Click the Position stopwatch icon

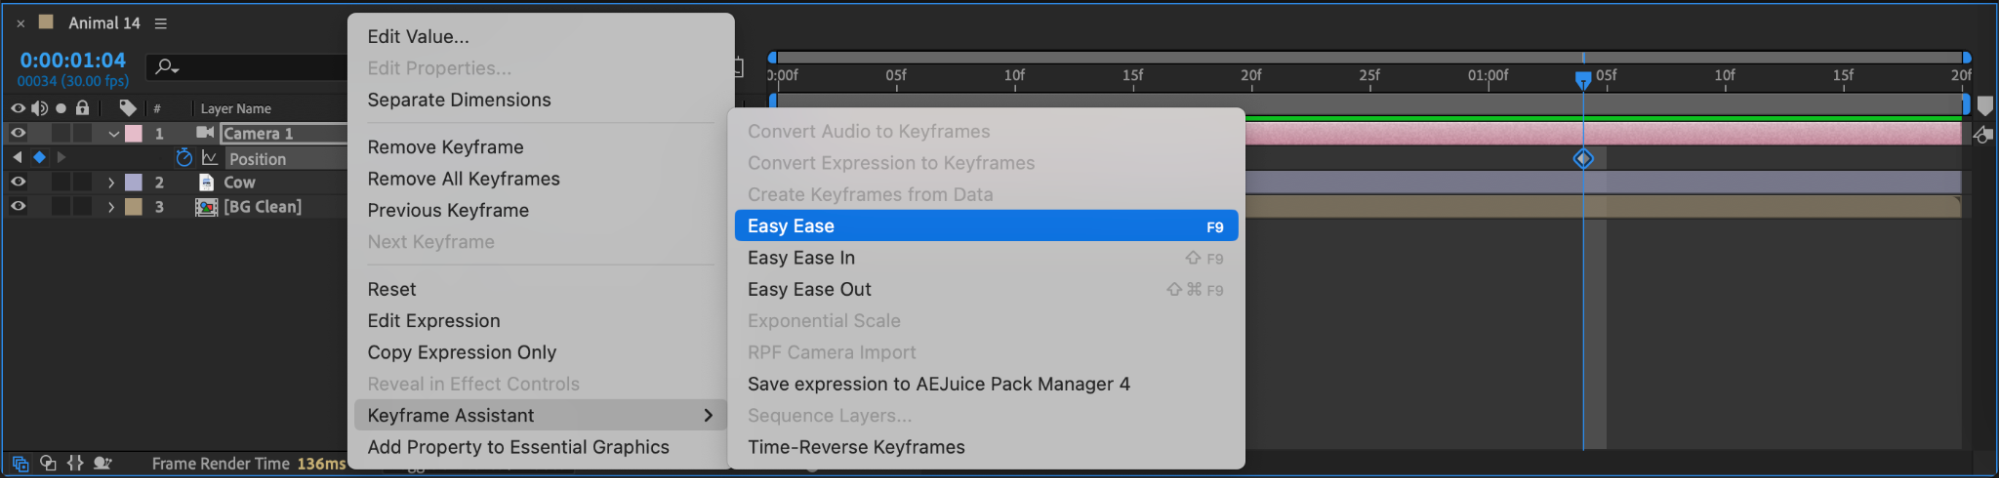coord(184,158)
